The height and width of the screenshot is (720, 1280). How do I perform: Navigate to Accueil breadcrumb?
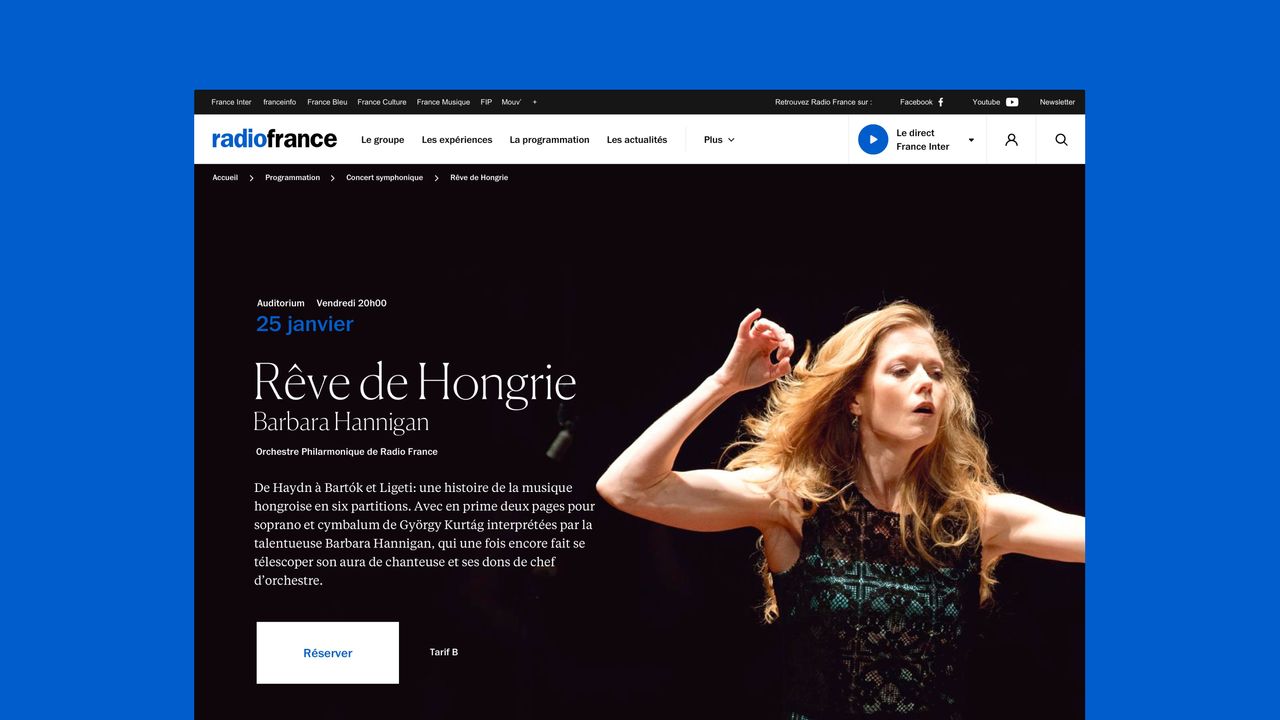pyautogui.click(x=225, y=178)
